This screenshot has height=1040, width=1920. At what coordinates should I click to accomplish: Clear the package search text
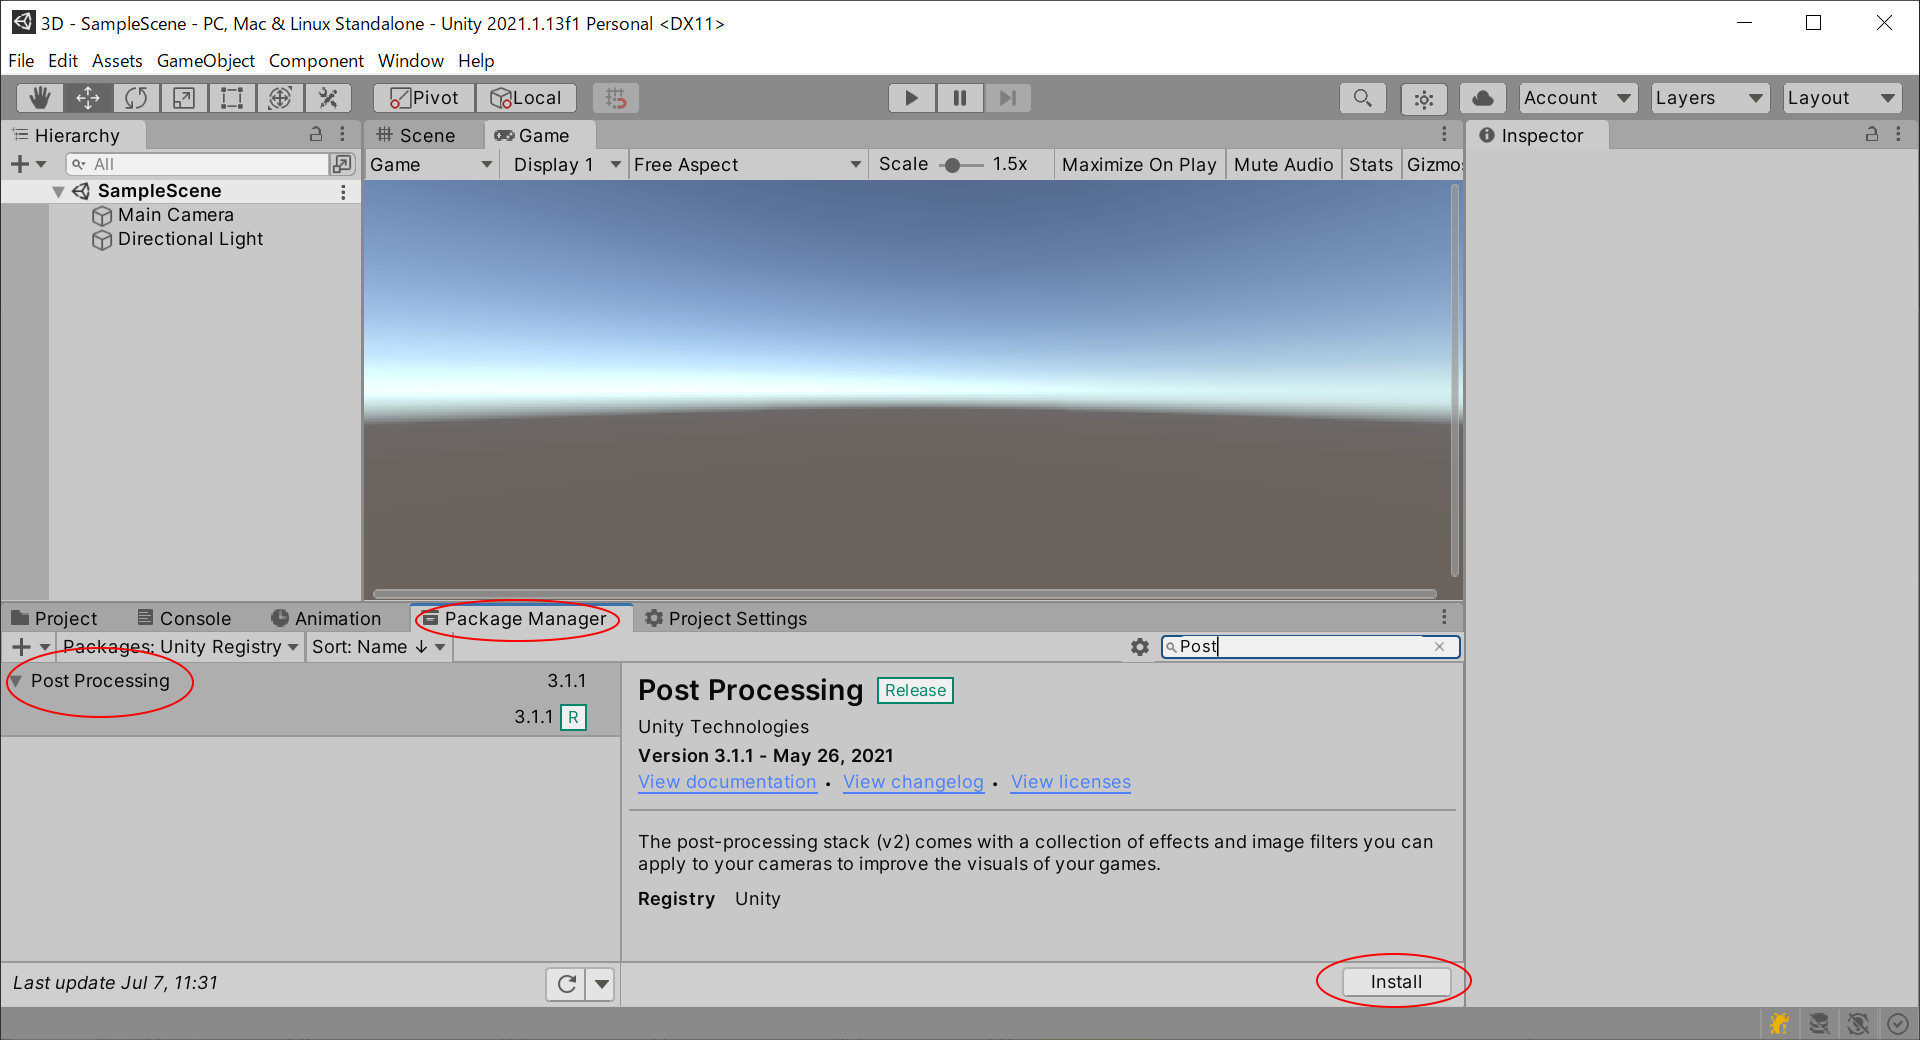(1439, 647)
